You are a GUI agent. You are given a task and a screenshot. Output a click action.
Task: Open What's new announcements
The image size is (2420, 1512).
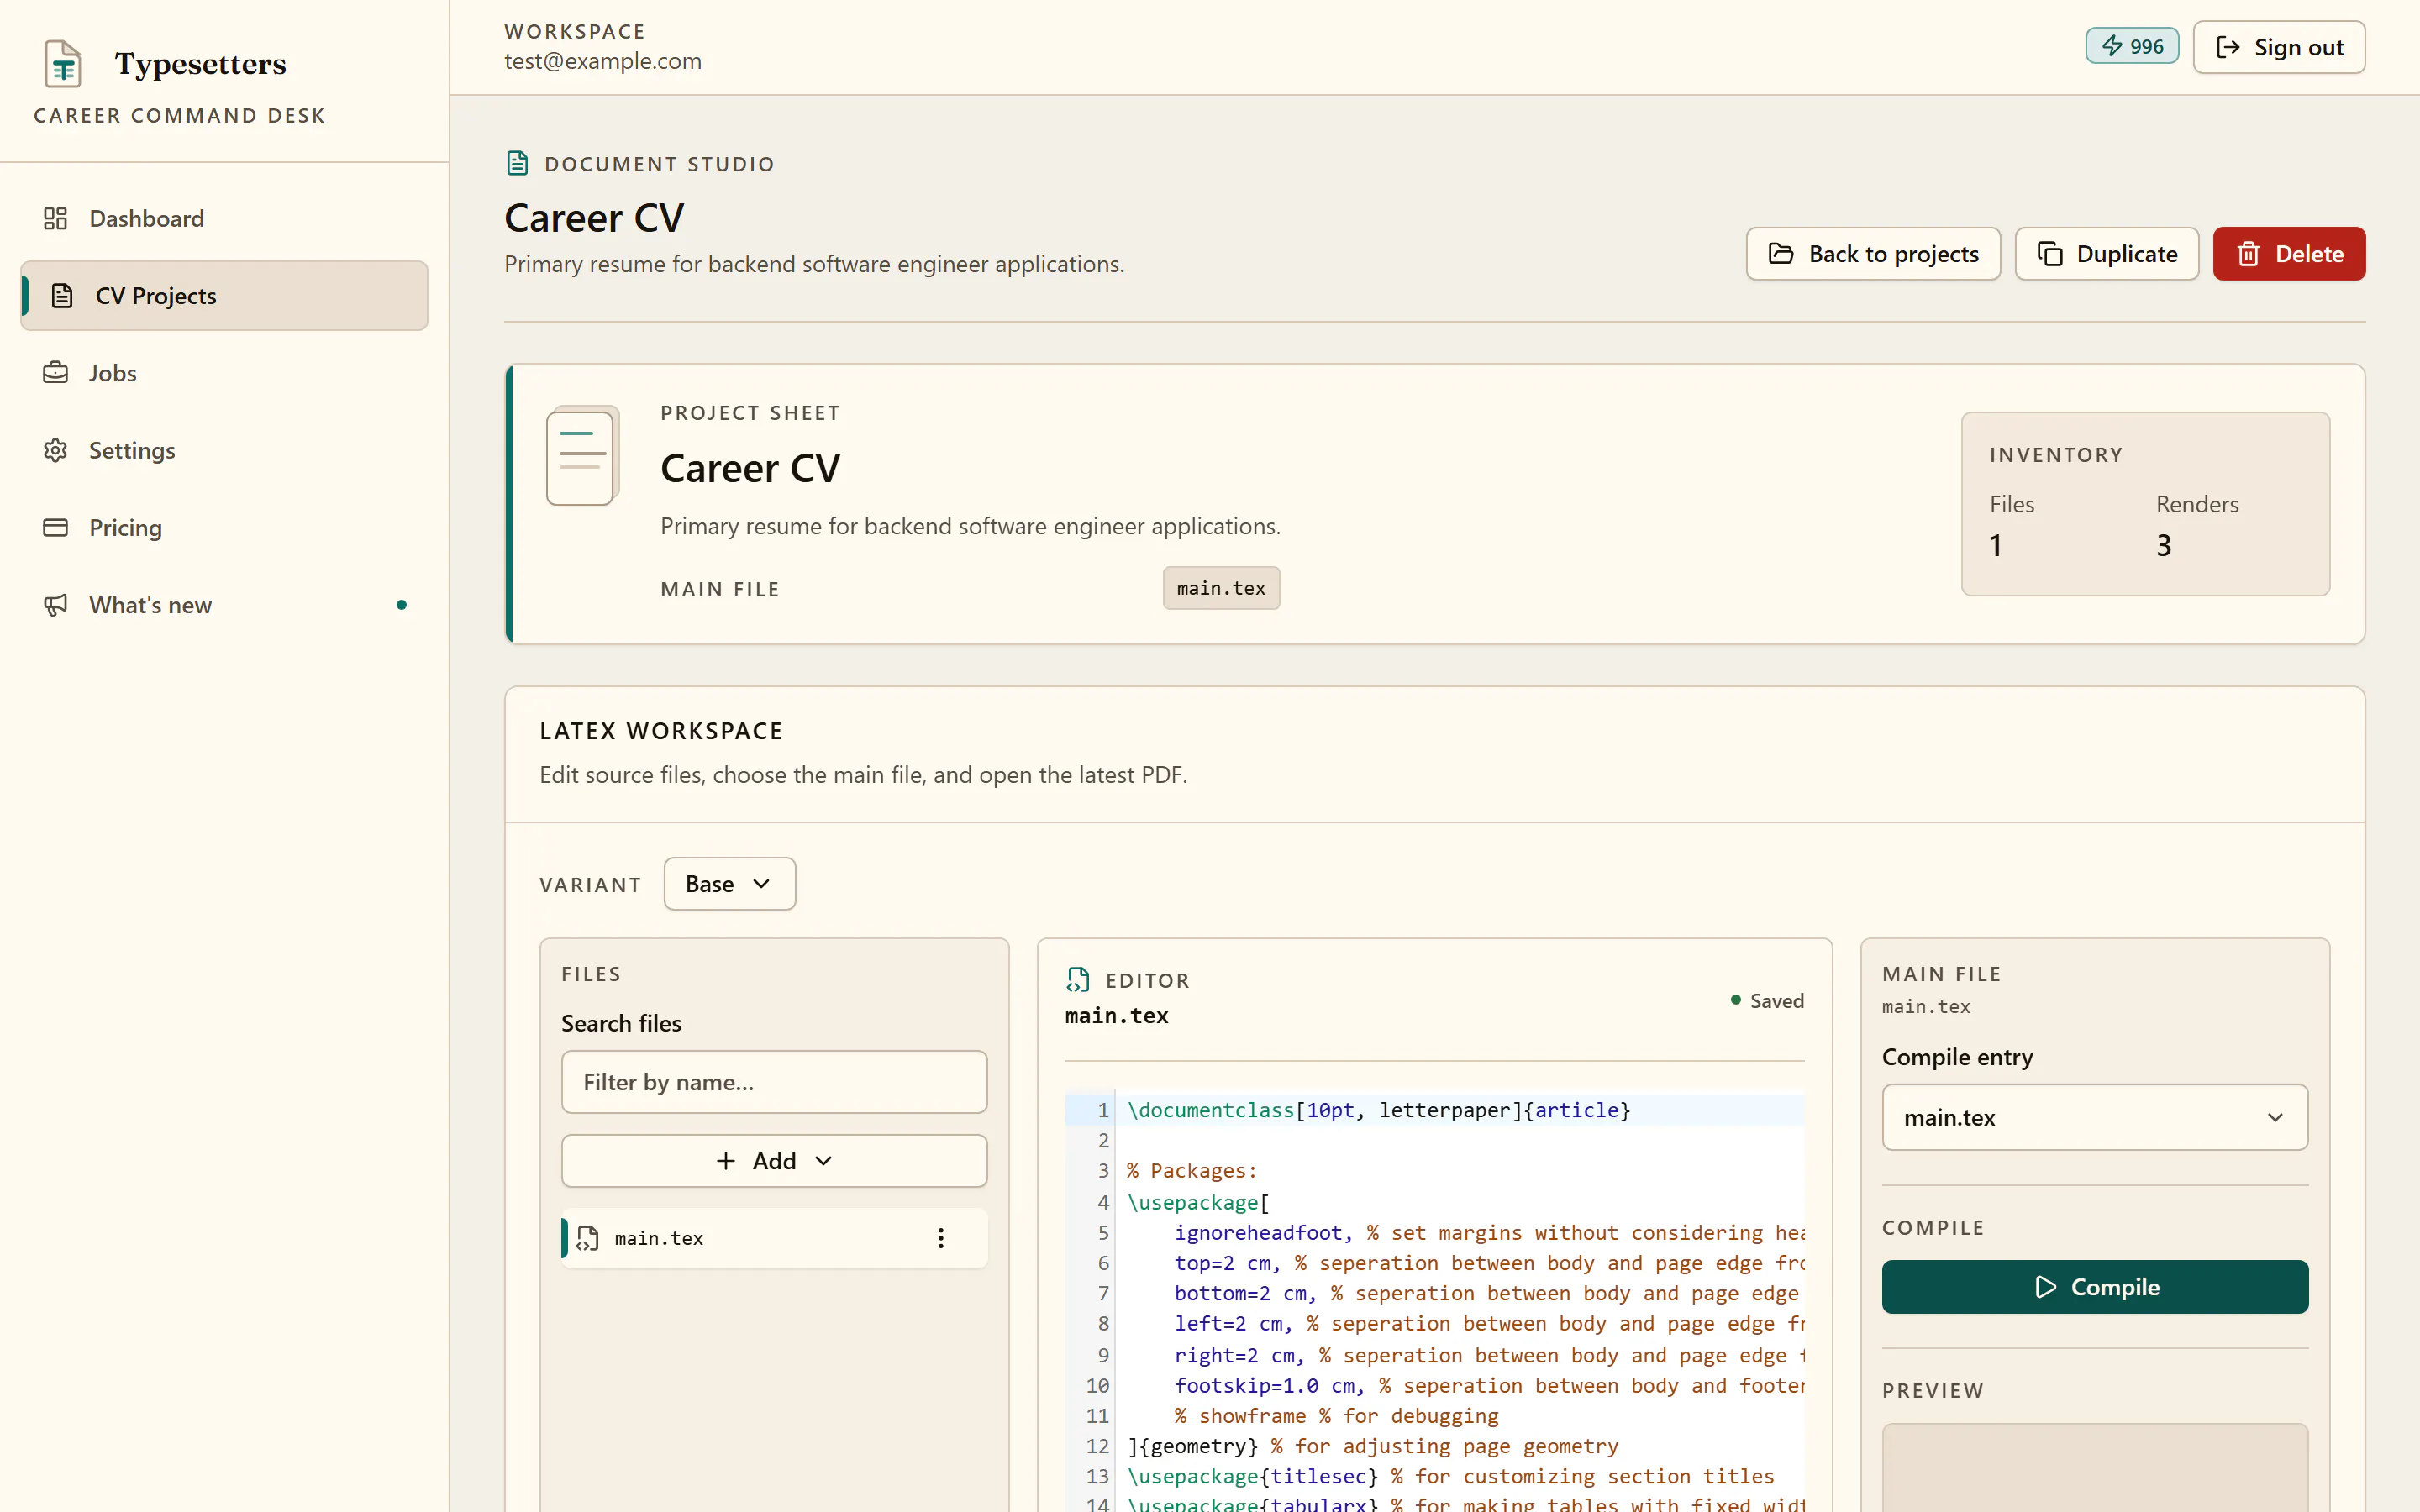point(224,605)
